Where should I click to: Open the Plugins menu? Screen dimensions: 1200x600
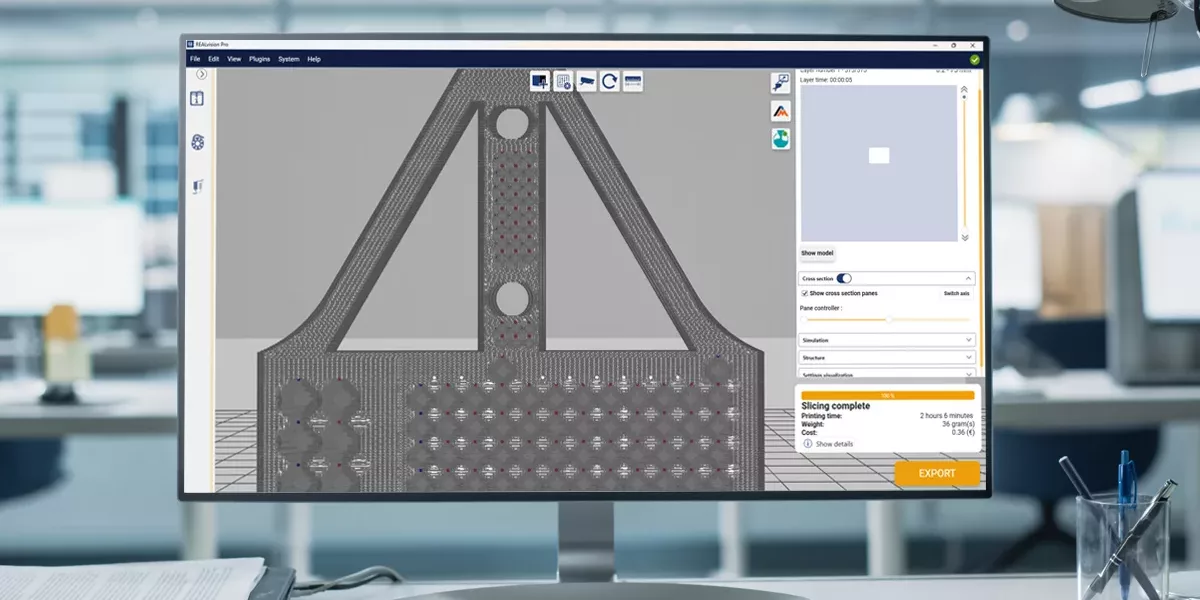(260, 59)
